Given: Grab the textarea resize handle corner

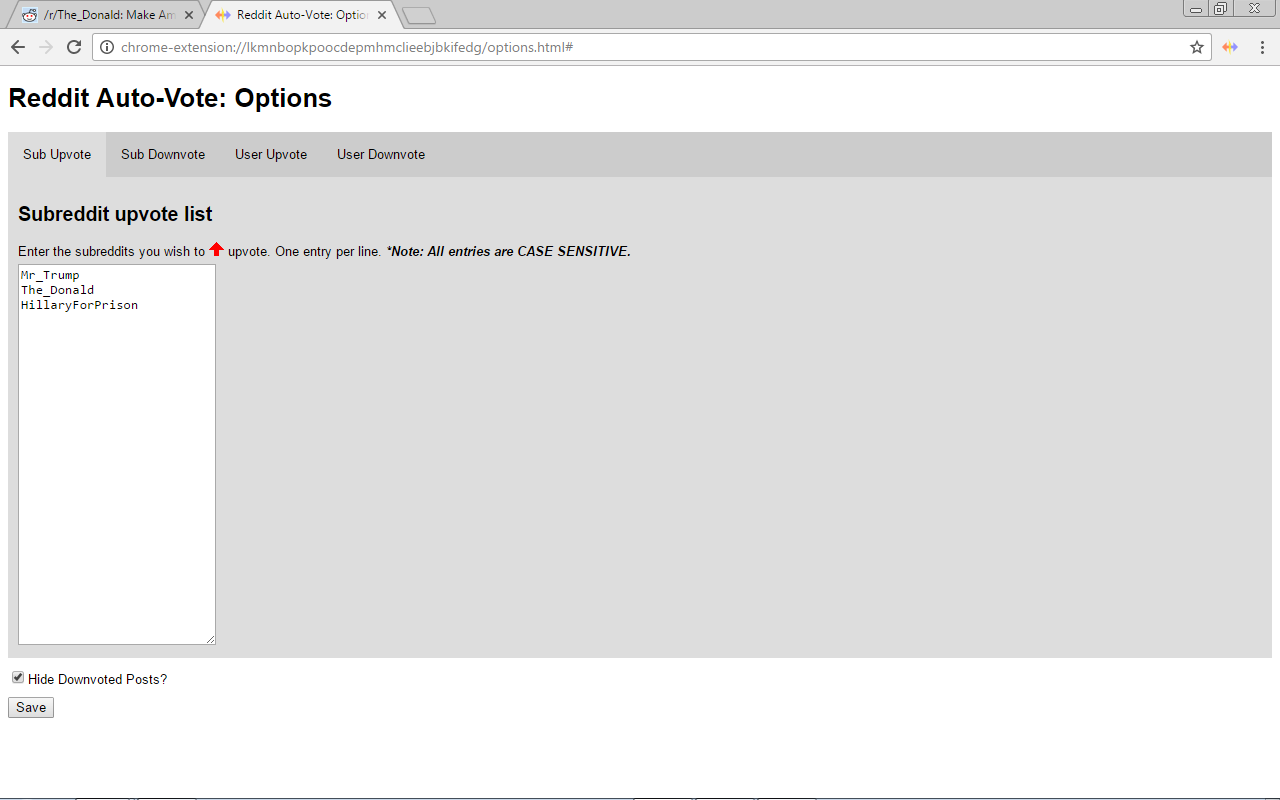Looking at the screenshot, I should [210, 639].
